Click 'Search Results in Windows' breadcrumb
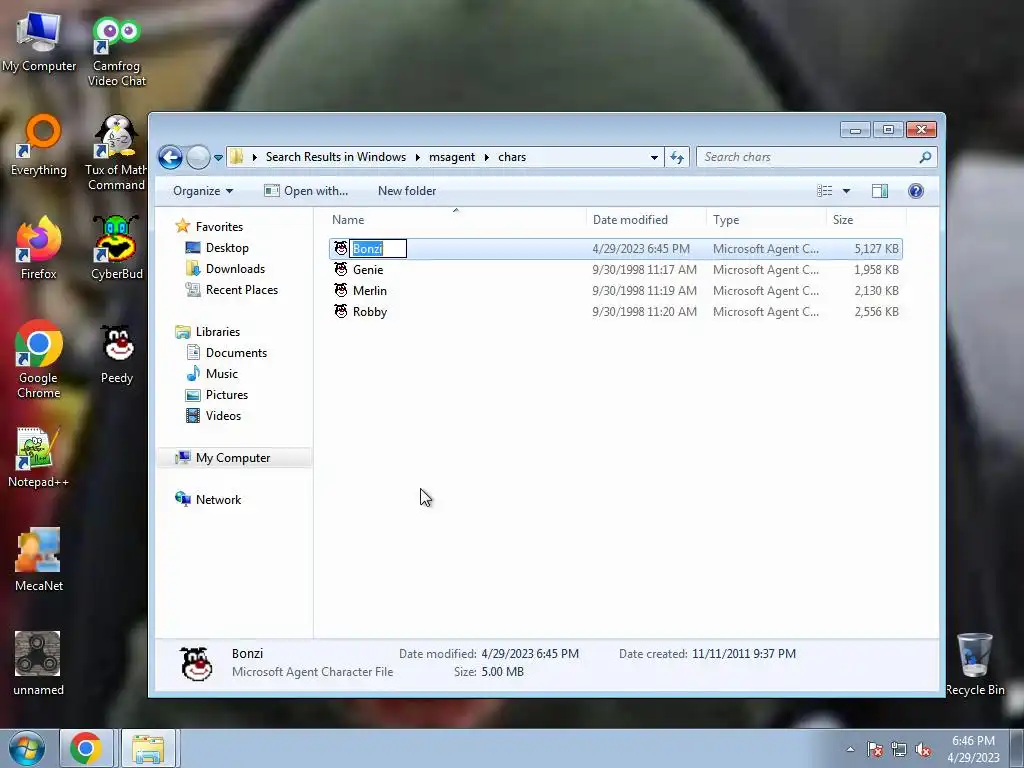The width and height of the screenshot is (1024, 768). (x=336, y=157)
